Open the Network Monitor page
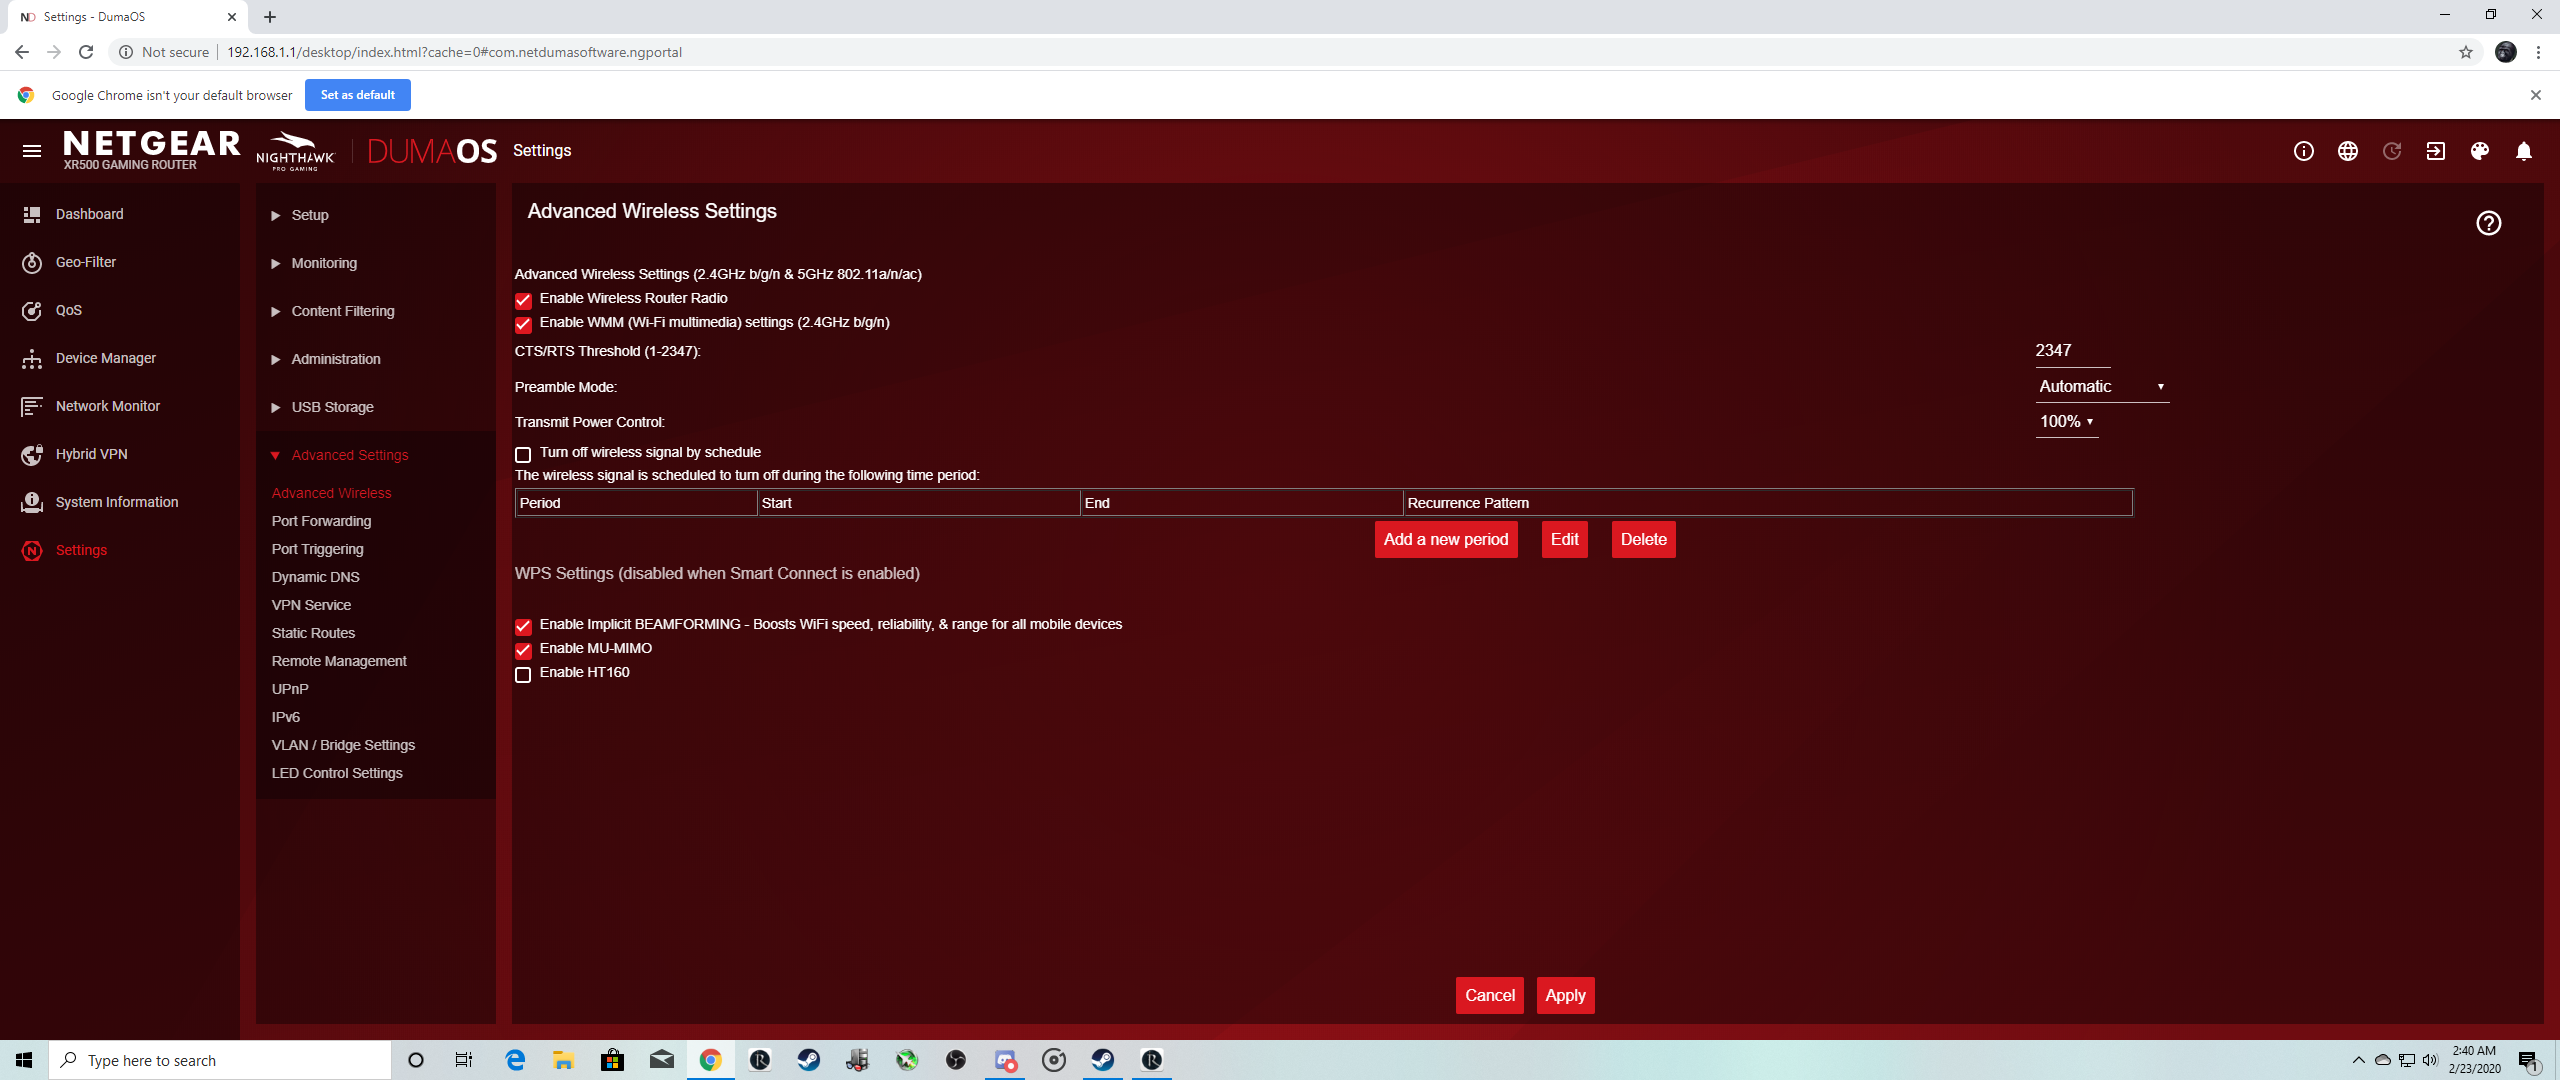 107,406
